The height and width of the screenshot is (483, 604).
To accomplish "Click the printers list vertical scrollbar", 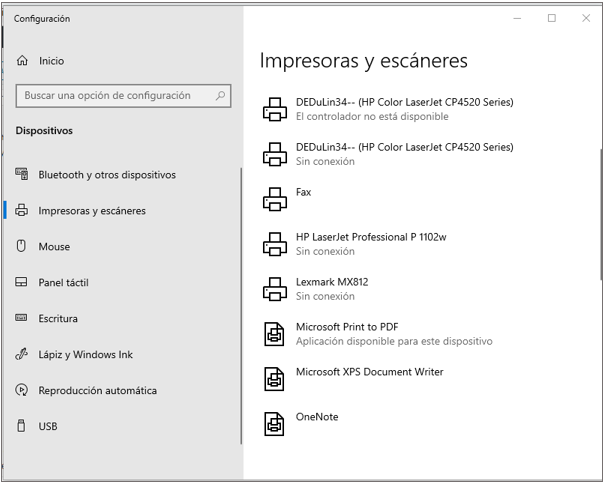I will point(601,214).
